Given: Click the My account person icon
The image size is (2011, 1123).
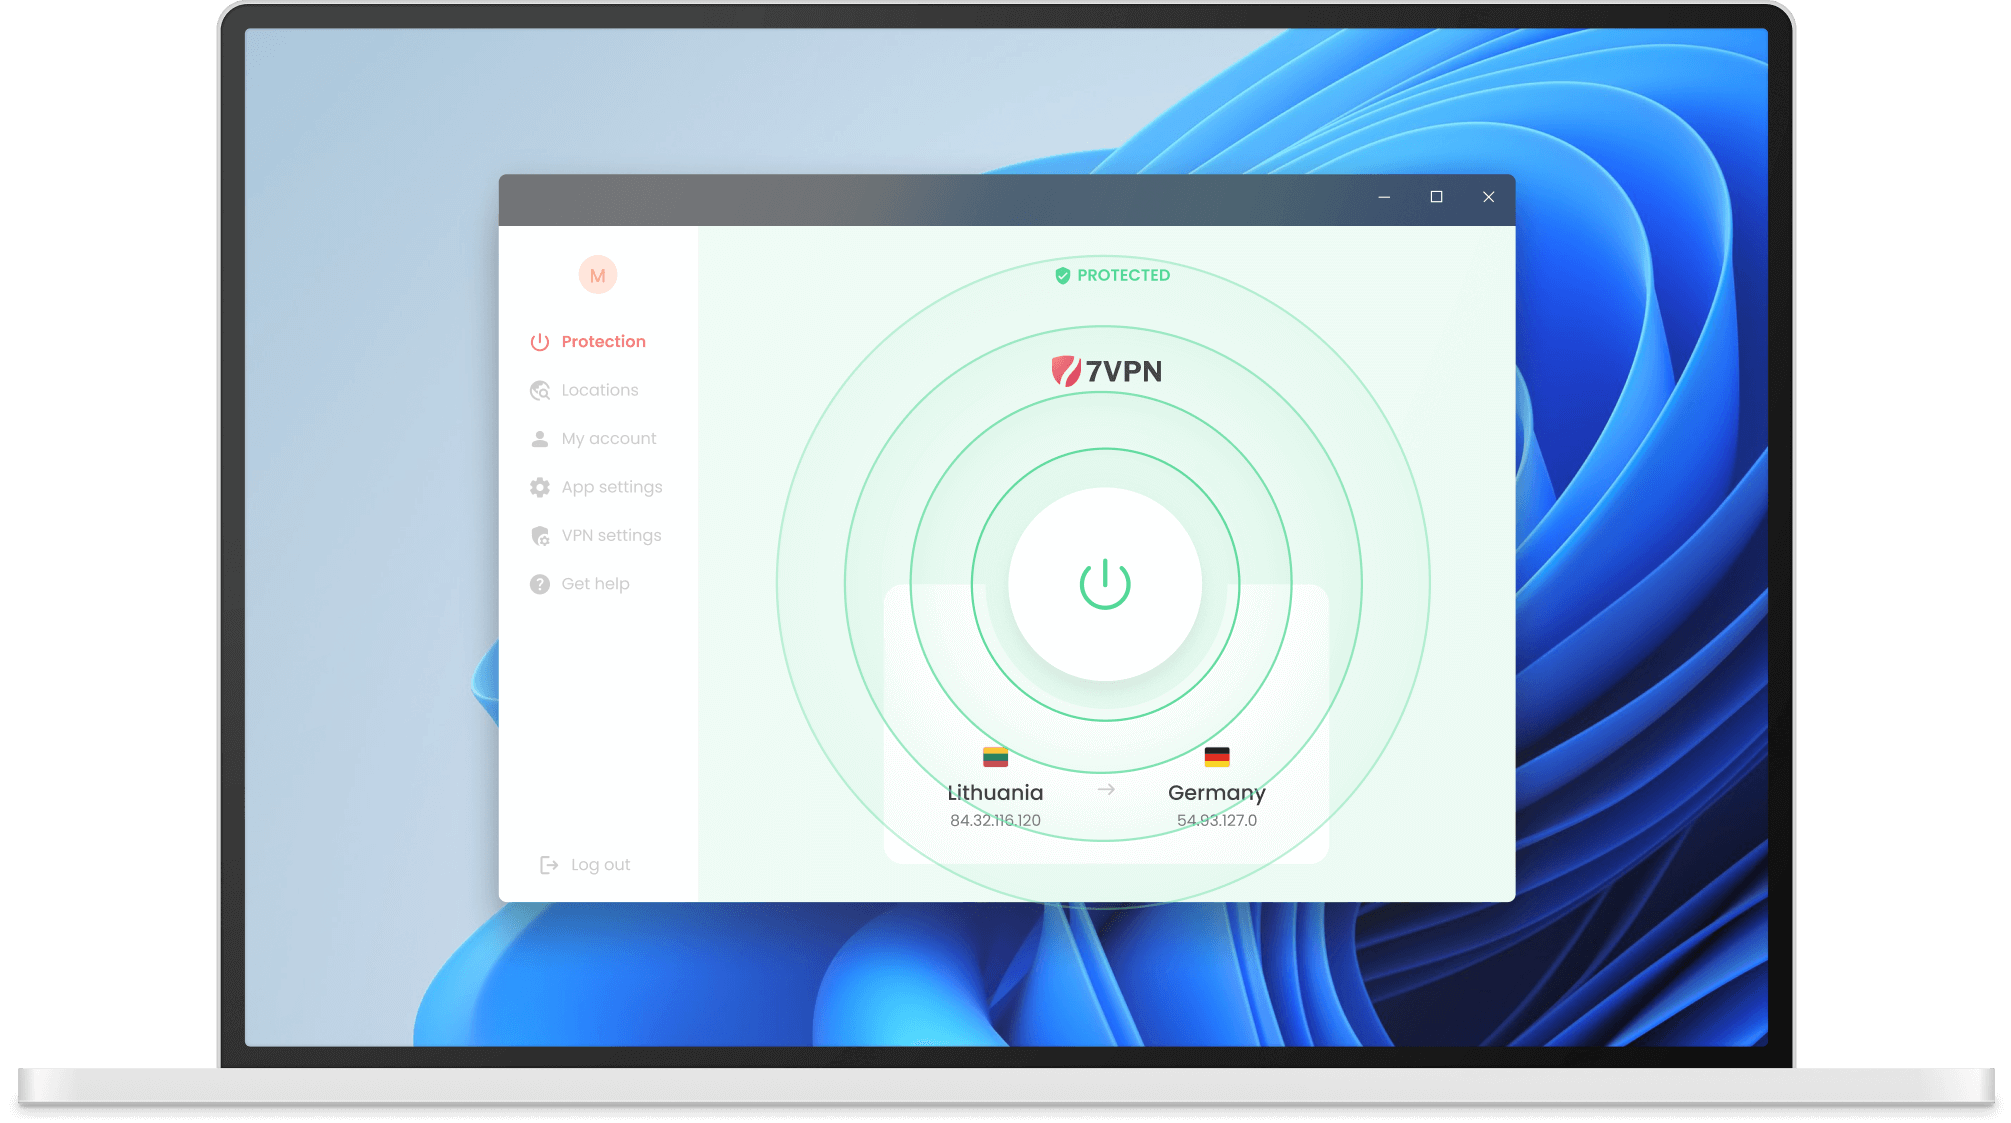Looking at the screenshot, I should [540, 439].
